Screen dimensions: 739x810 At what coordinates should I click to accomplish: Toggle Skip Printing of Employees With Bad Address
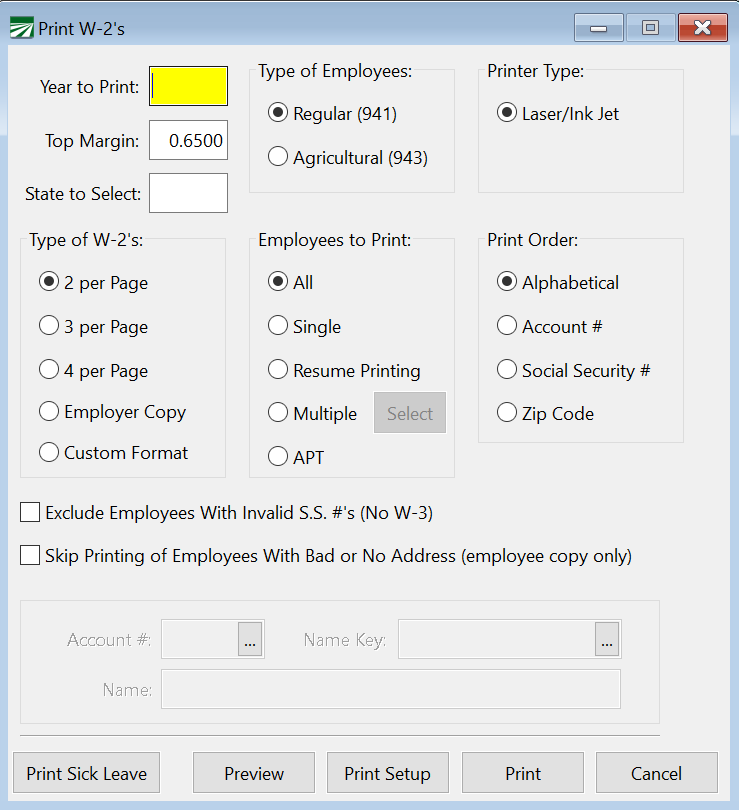[31, 556]
